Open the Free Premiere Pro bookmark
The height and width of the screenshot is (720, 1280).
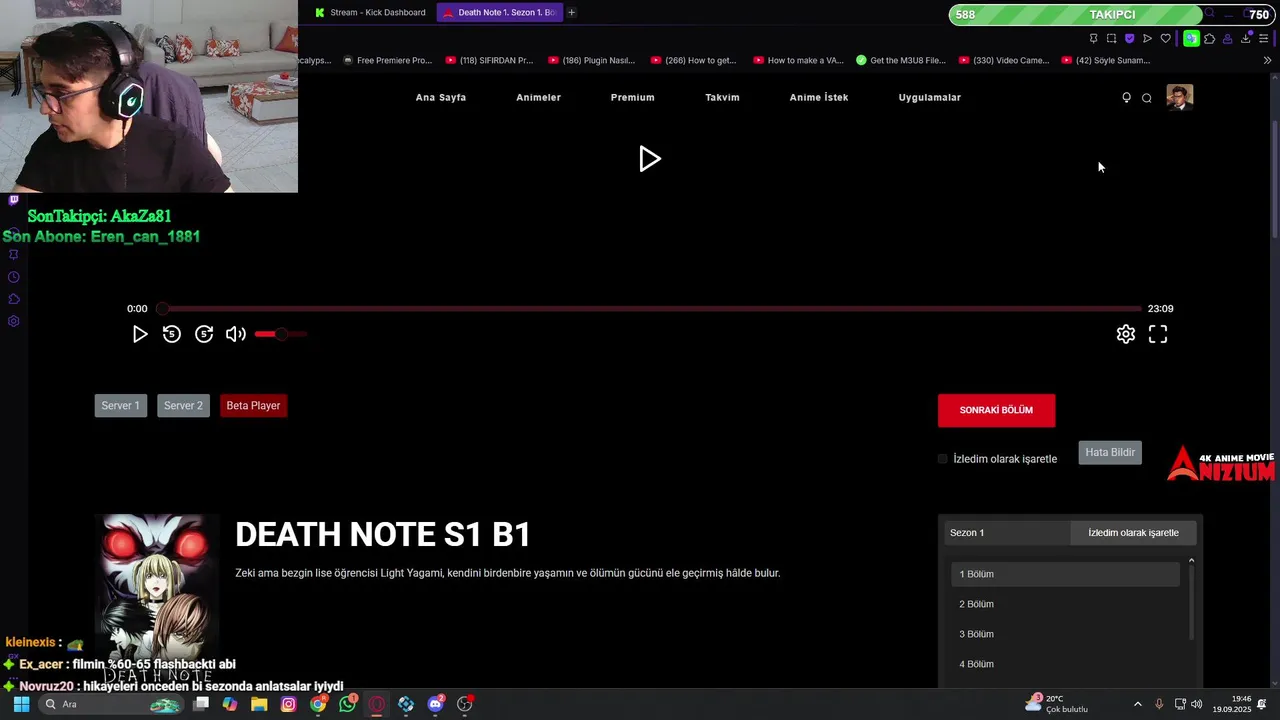(x=386, y=60)
